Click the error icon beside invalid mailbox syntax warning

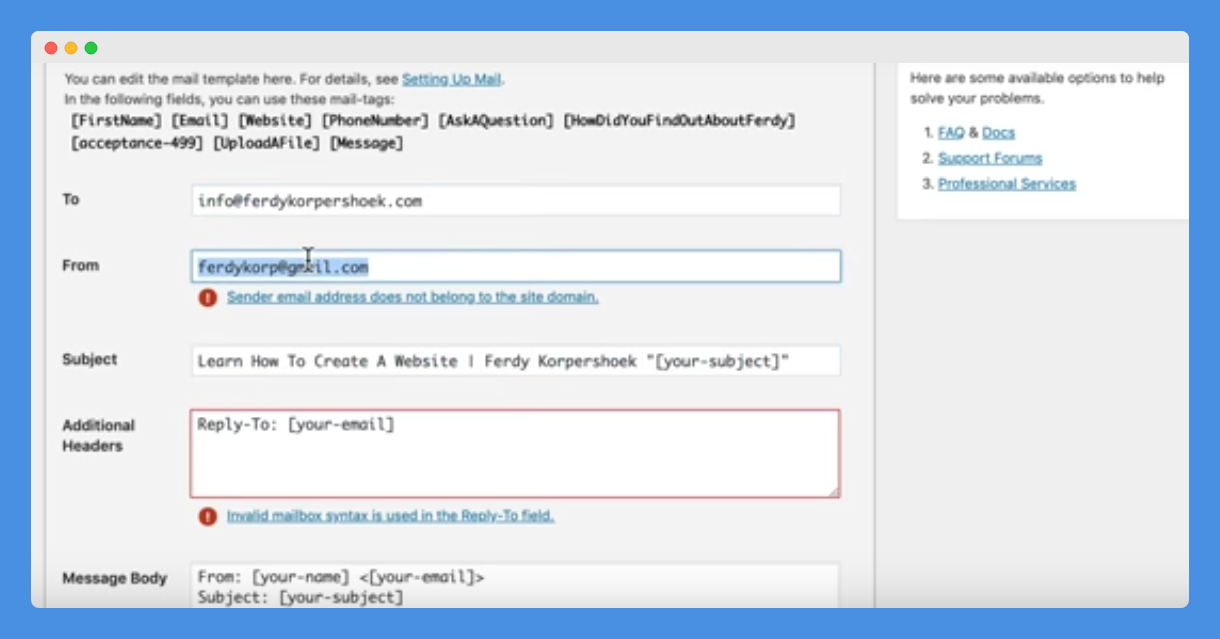coord(207,516)
